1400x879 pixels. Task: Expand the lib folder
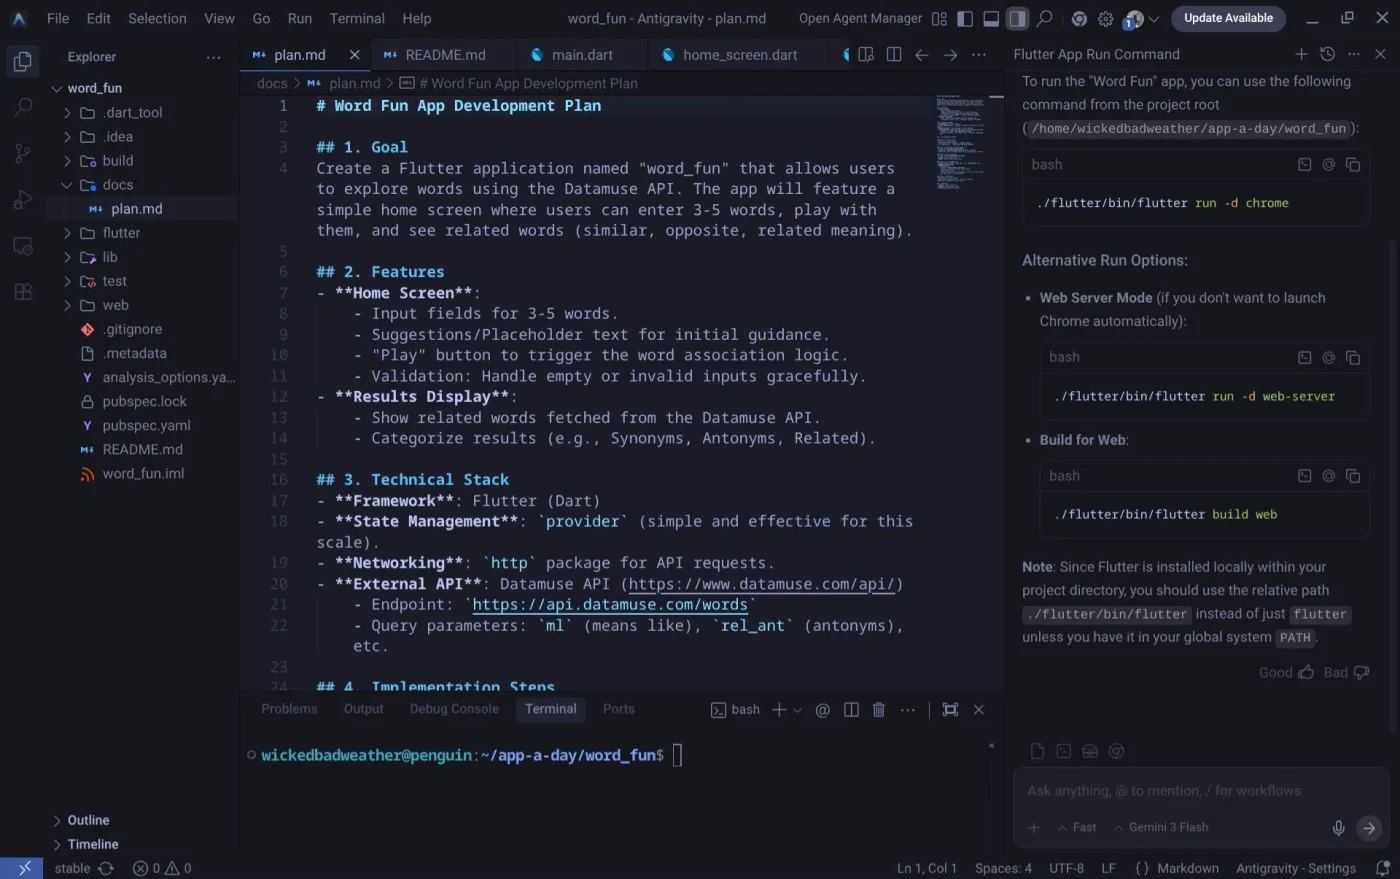click(110, 257)
